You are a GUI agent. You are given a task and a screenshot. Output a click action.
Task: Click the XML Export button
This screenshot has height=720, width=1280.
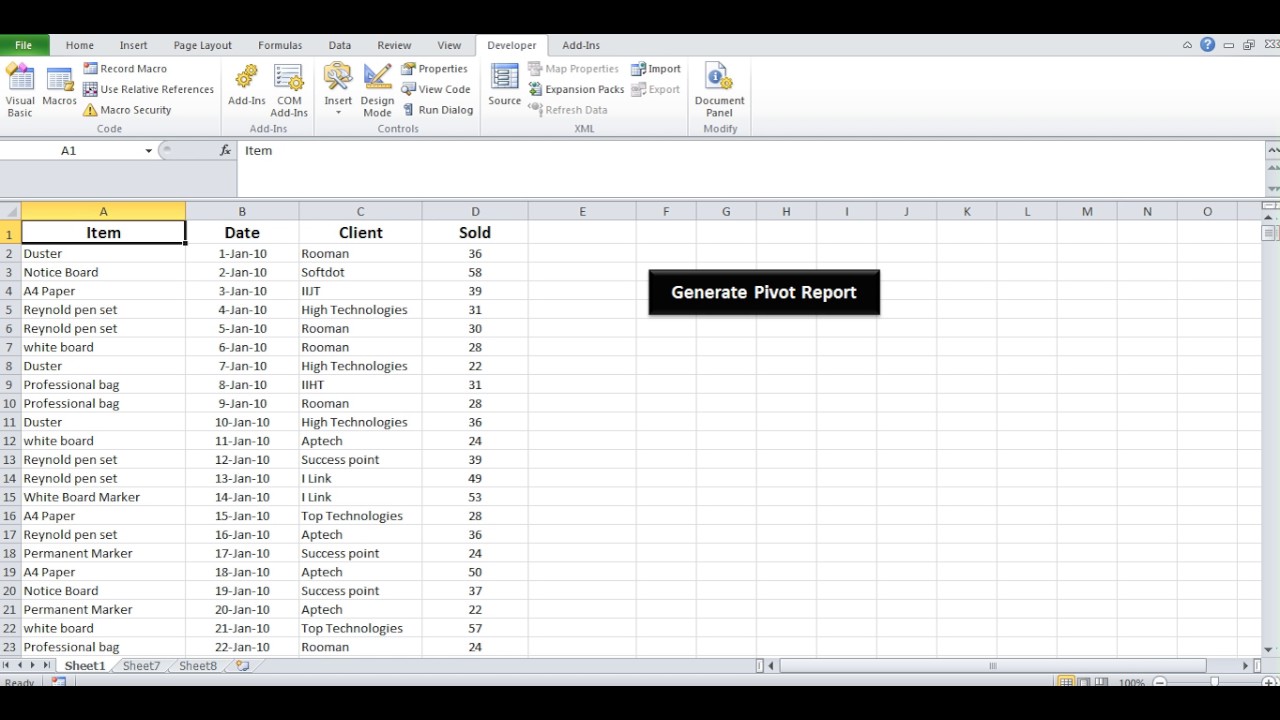656,89
